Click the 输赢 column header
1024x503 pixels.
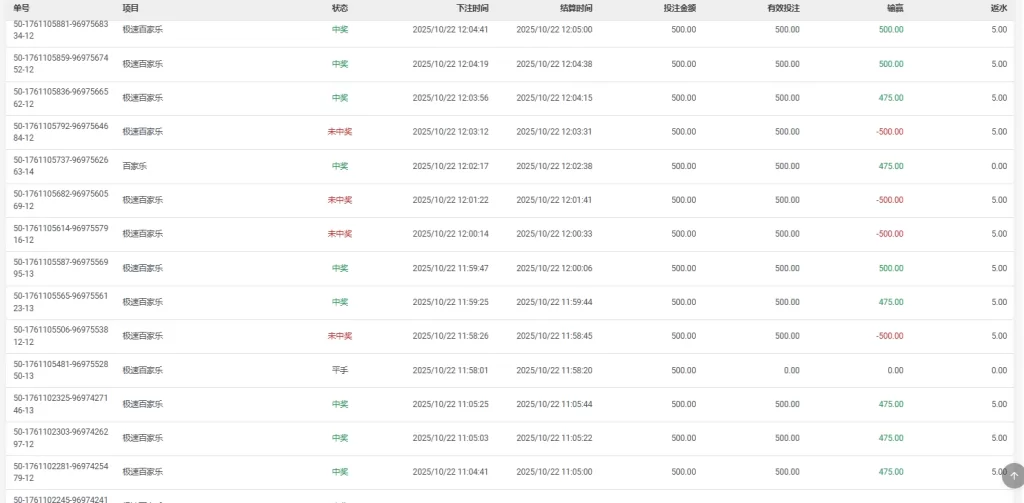coord(895,8)
